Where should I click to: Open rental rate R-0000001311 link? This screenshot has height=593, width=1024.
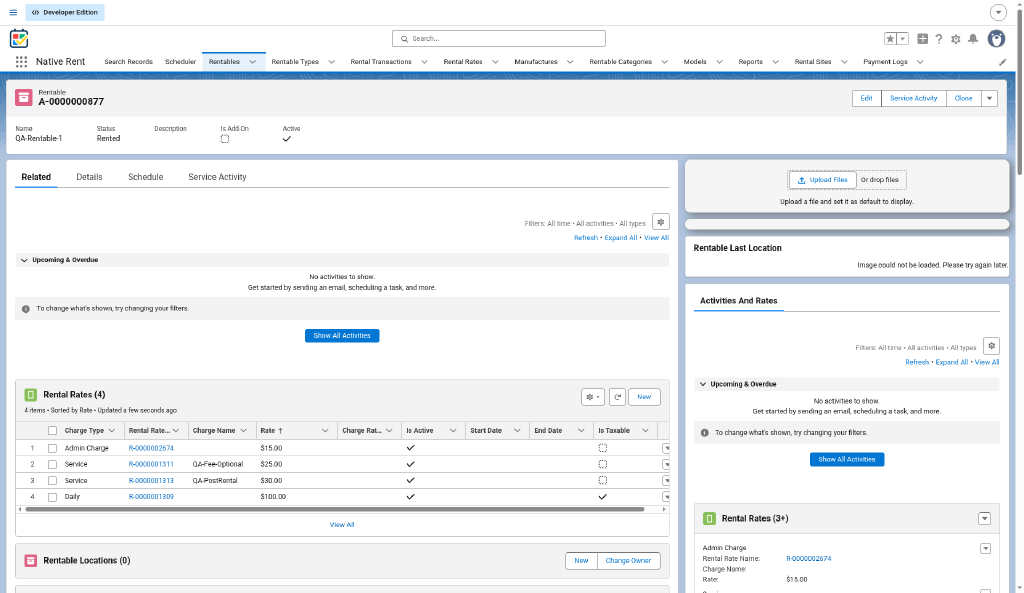coord(151,464)
